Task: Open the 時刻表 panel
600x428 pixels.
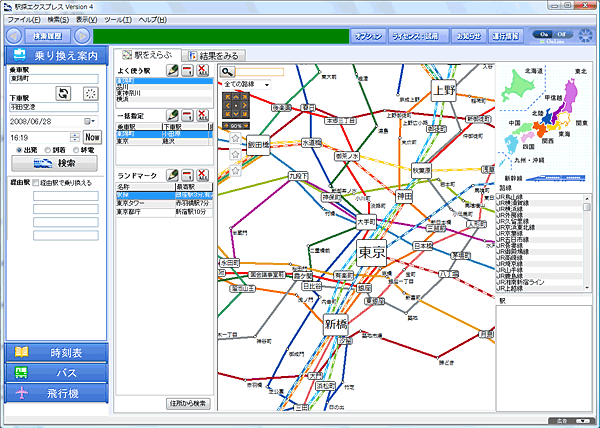Action: [x=56, y=352]
